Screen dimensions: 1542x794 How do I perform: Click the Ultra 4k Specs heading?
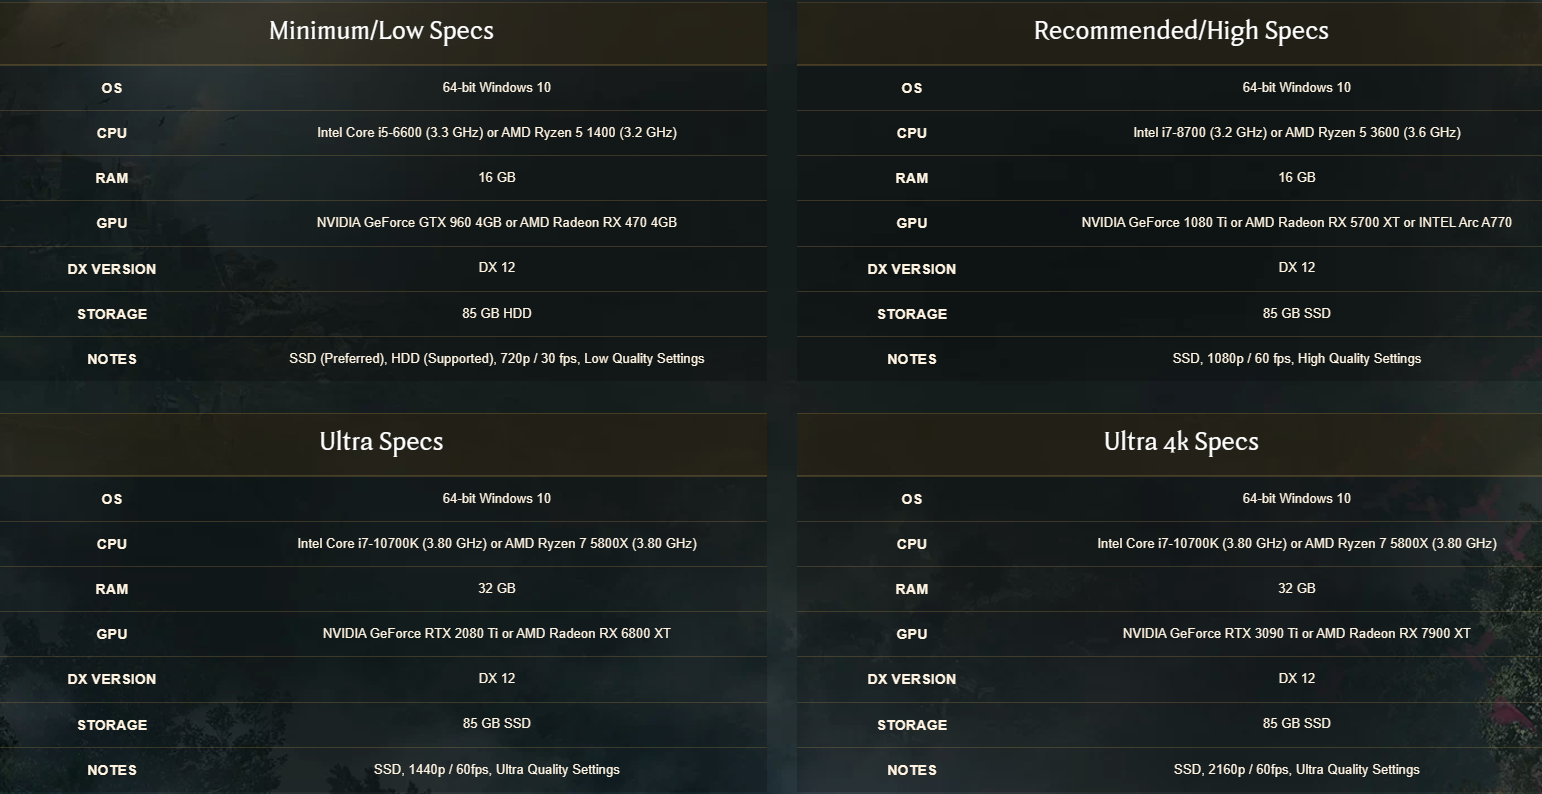point(1181,442)
